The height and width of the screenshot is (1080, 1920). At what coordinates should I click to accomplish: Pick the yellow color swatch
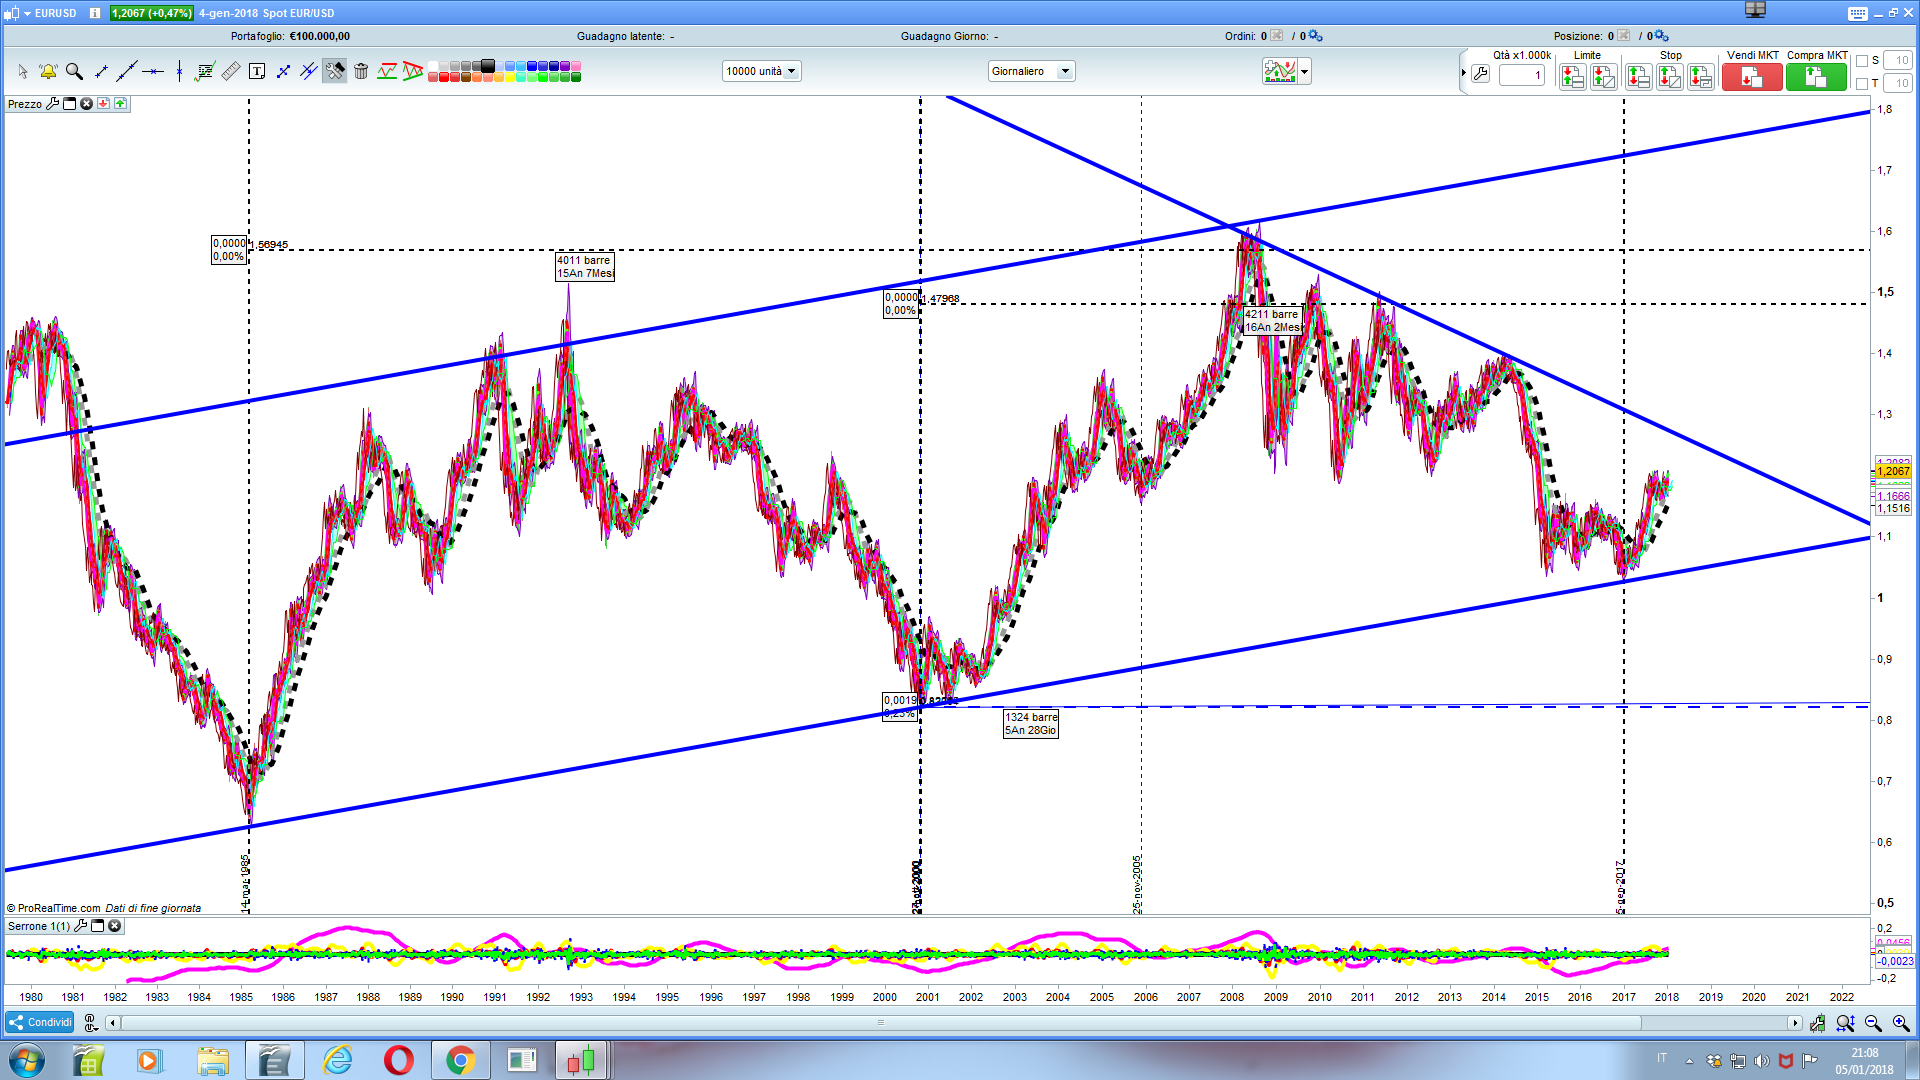pyautogui.click(x=510, y=77)
